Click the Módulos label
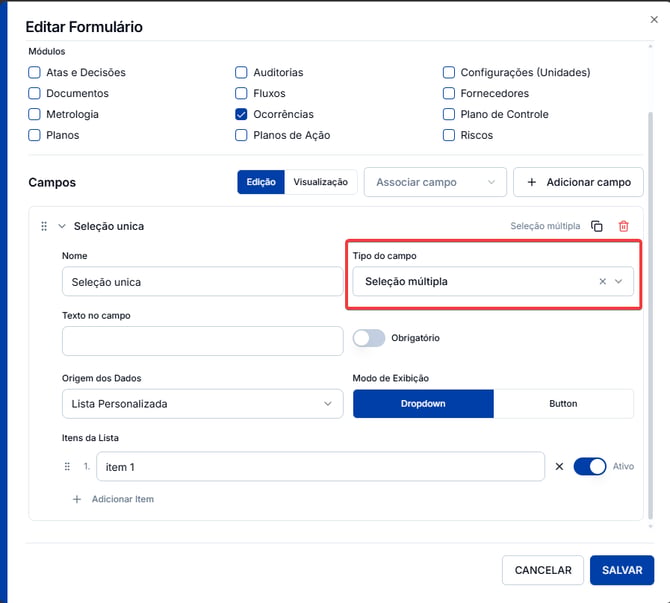This screenshot has height=603, width=670. click(47, 51)
